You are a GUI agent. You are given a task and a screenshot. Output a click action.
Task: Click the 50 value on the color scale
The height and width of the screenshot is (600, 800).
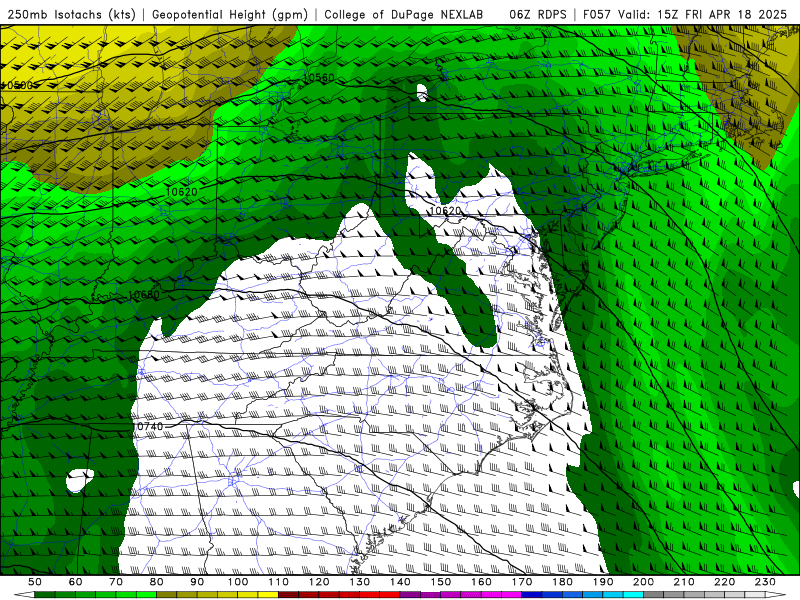[35, 582]
